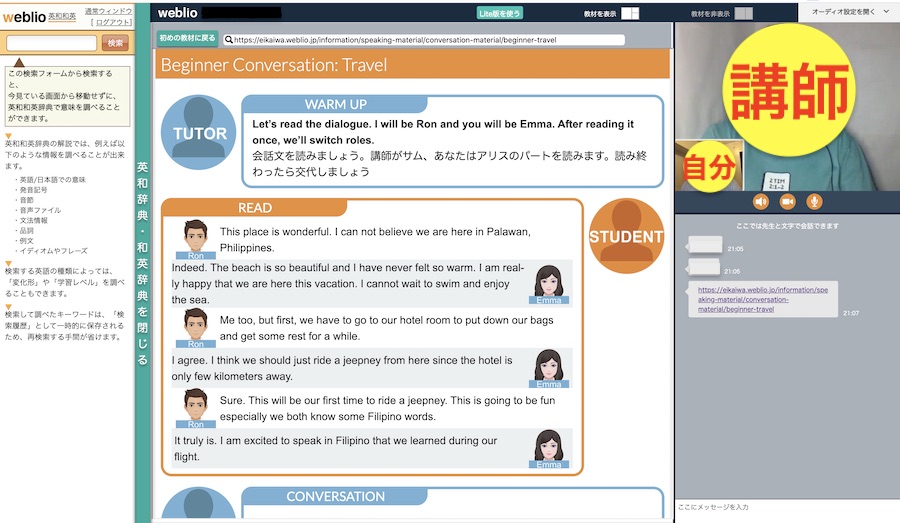
Task: Toggle the video camera icon
Action: [x=787, y=201]
